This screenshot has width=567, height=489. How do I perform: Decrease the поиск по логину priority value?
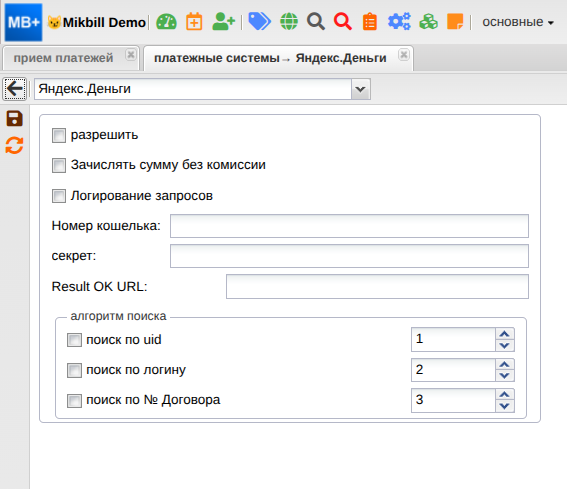click(505, 376)
